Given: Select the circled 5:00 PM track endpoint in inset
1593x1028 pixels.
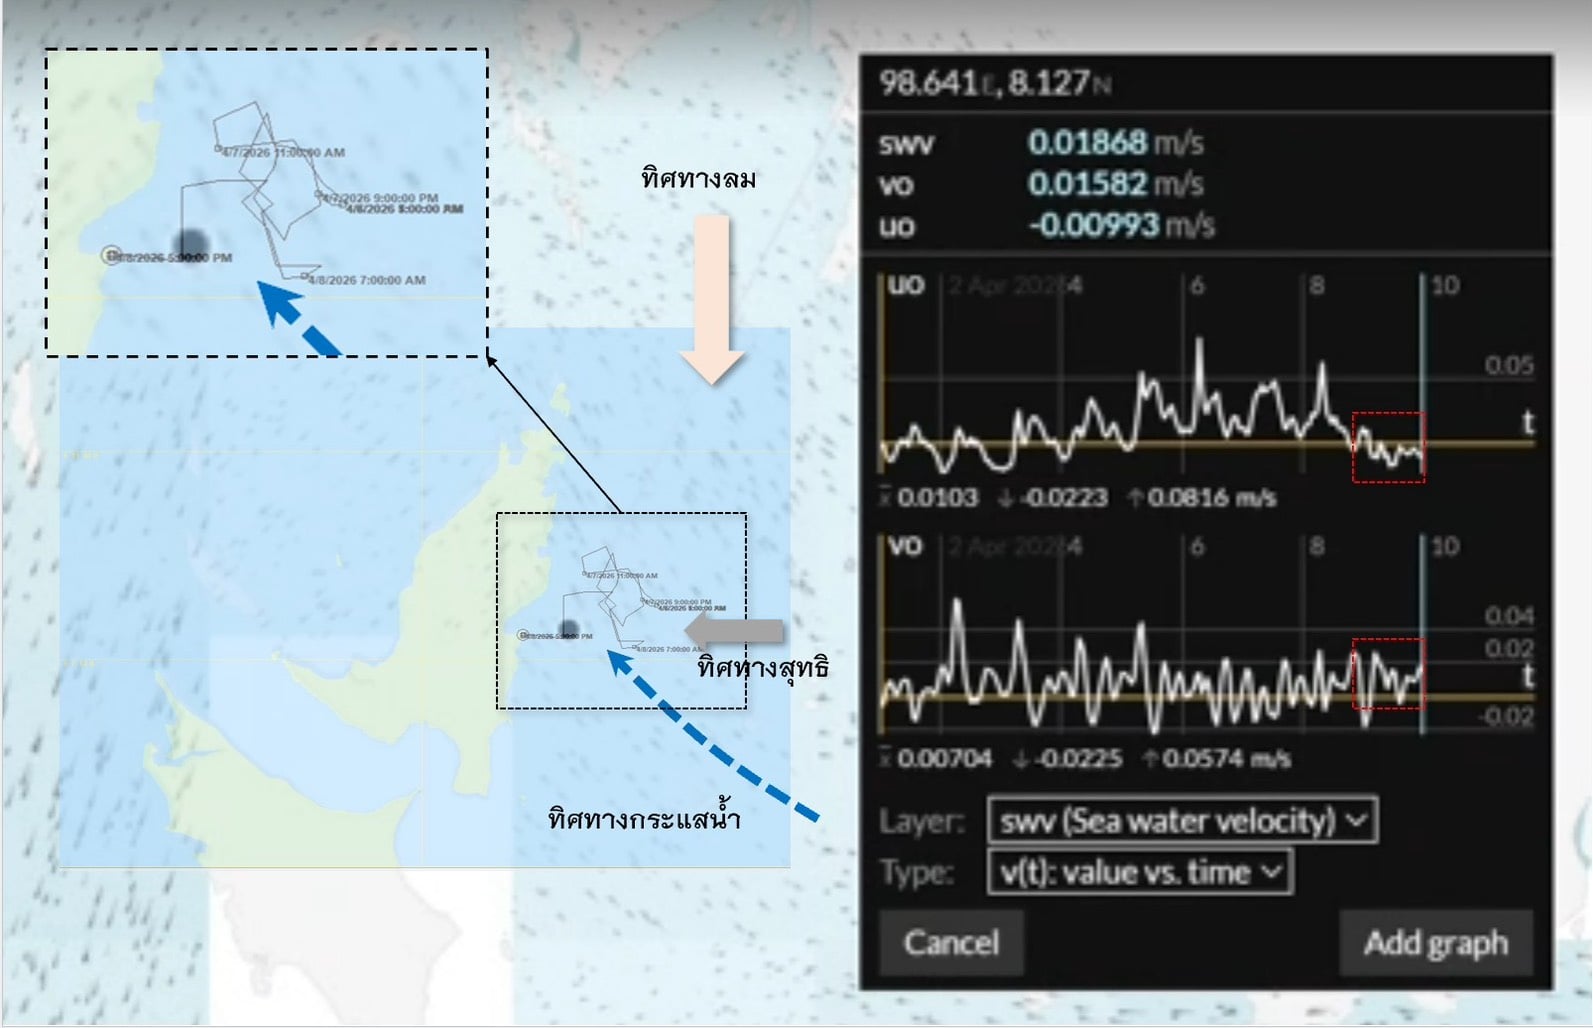Looking at the screenshot, I should [110, 256].
